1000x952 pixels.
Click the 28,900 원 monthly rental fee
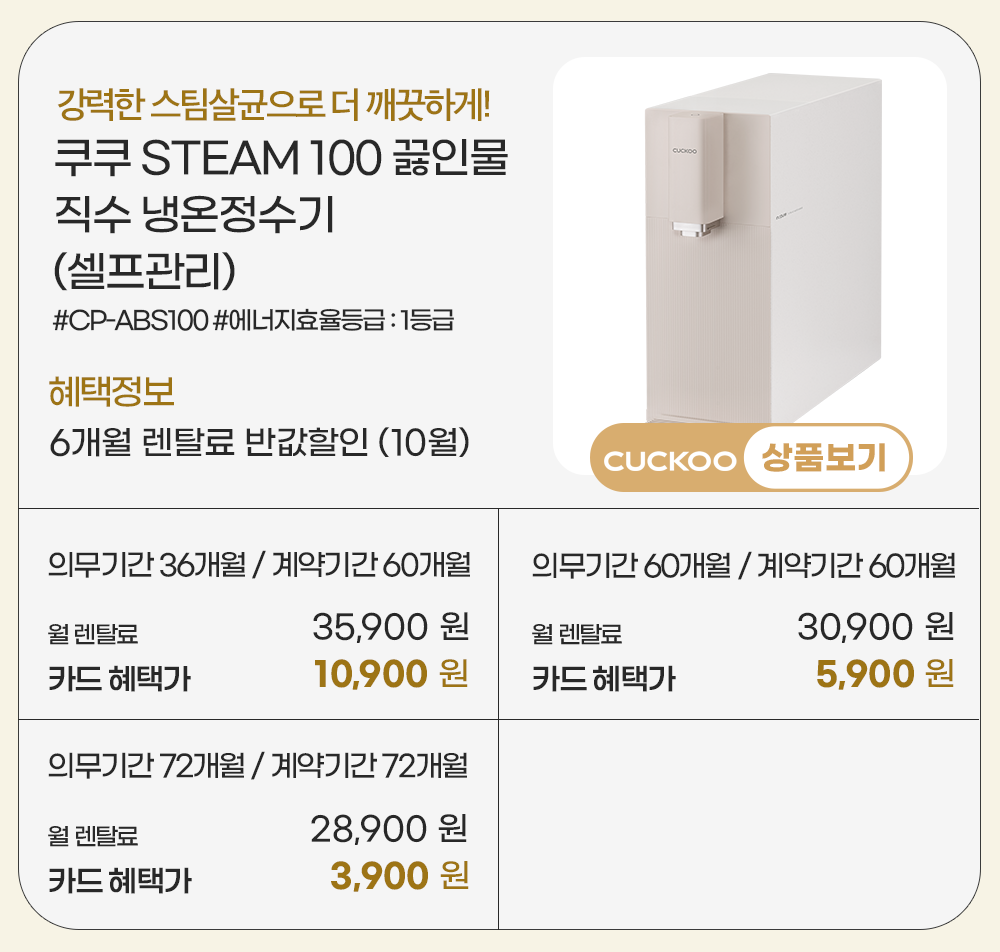[x=390, y=828]
